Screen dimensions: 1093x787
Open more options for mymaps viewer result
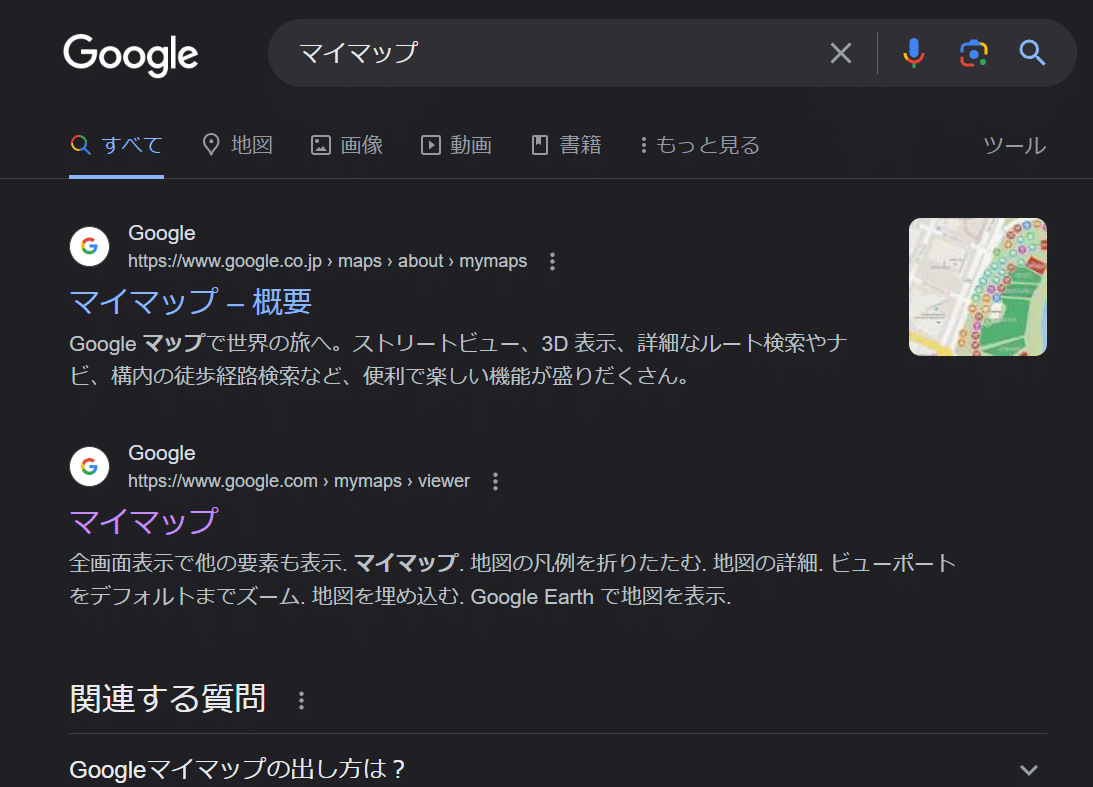click(x=495, y=482)
